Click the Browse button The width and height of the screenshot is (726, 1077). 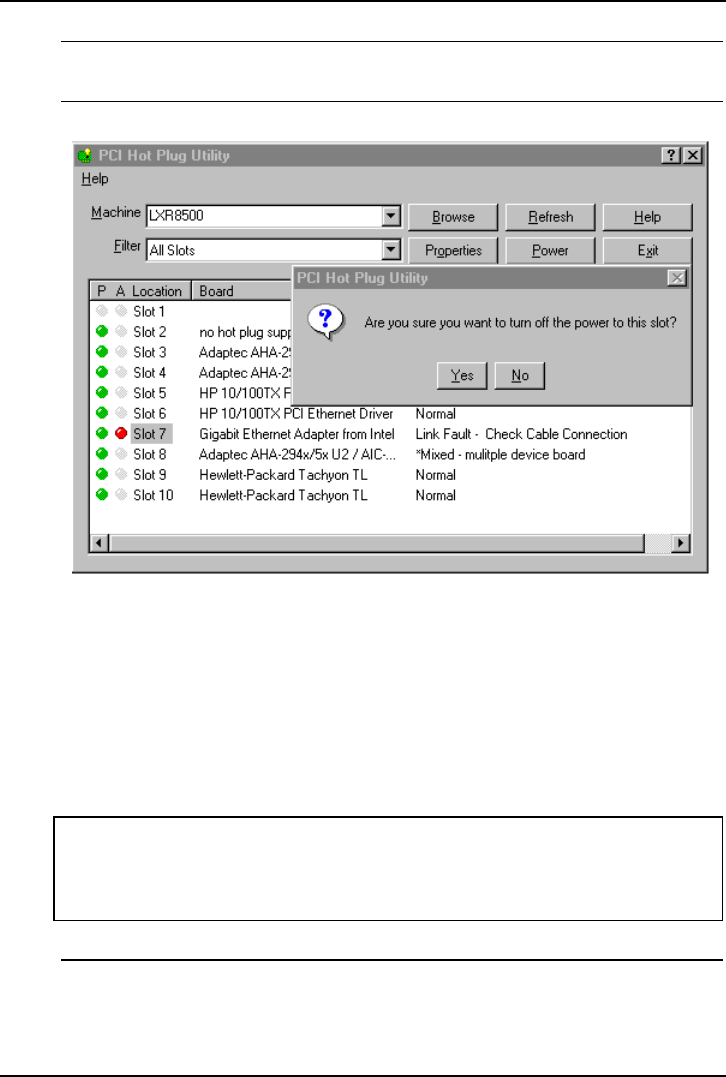coord(453,217)
